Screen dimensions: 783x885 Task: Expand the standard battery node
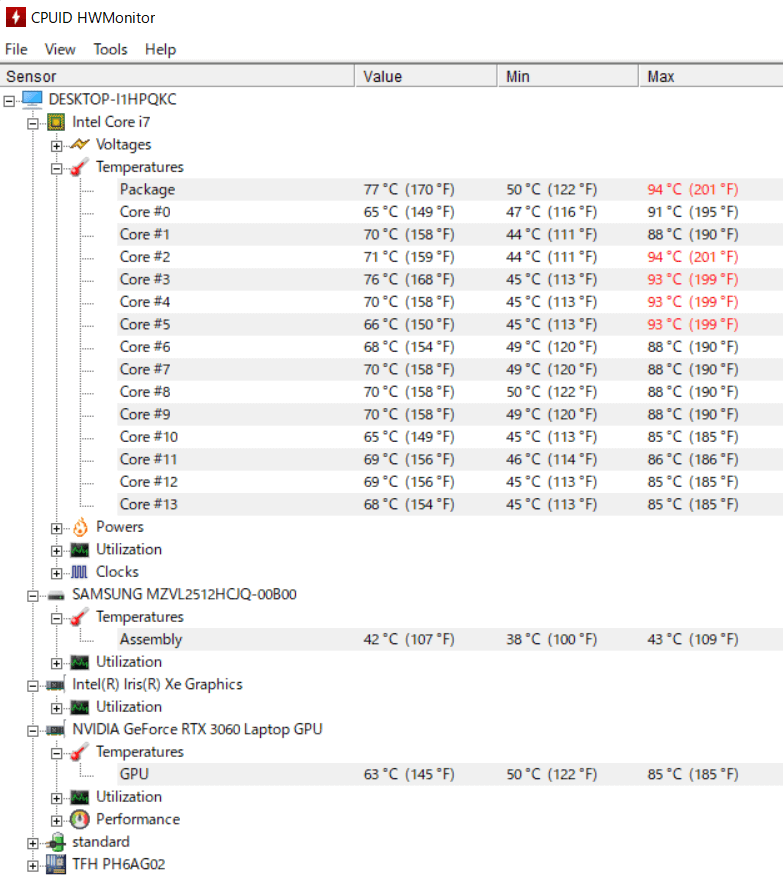33,844
